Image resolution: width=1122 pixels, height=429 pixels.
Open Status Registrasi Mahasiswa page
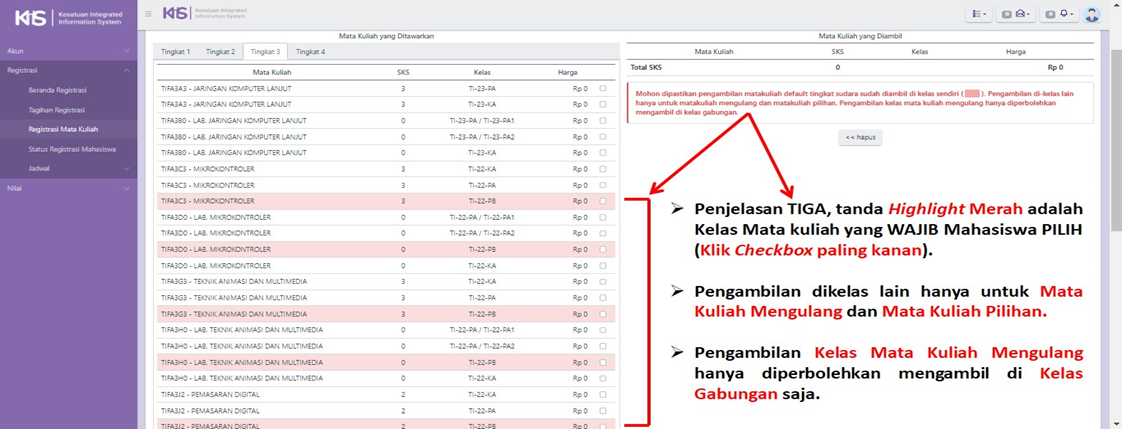tap(72, 149)
